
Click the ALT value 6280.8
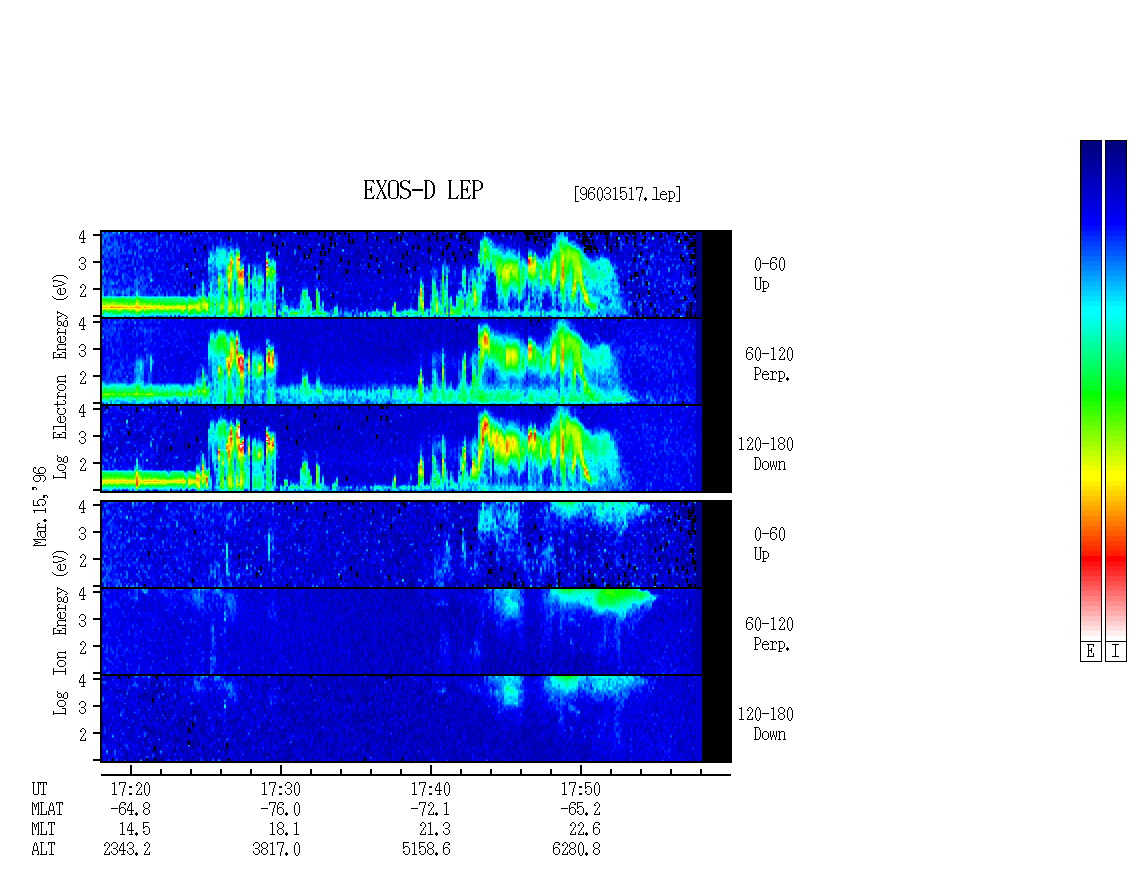coord(577,850)
